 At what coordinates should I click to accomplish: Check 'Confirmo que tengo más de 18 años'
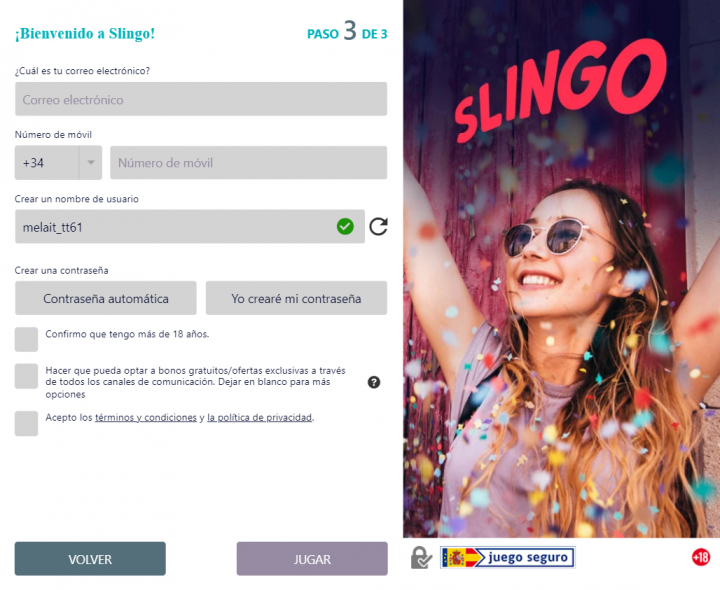tap(26, 339)
